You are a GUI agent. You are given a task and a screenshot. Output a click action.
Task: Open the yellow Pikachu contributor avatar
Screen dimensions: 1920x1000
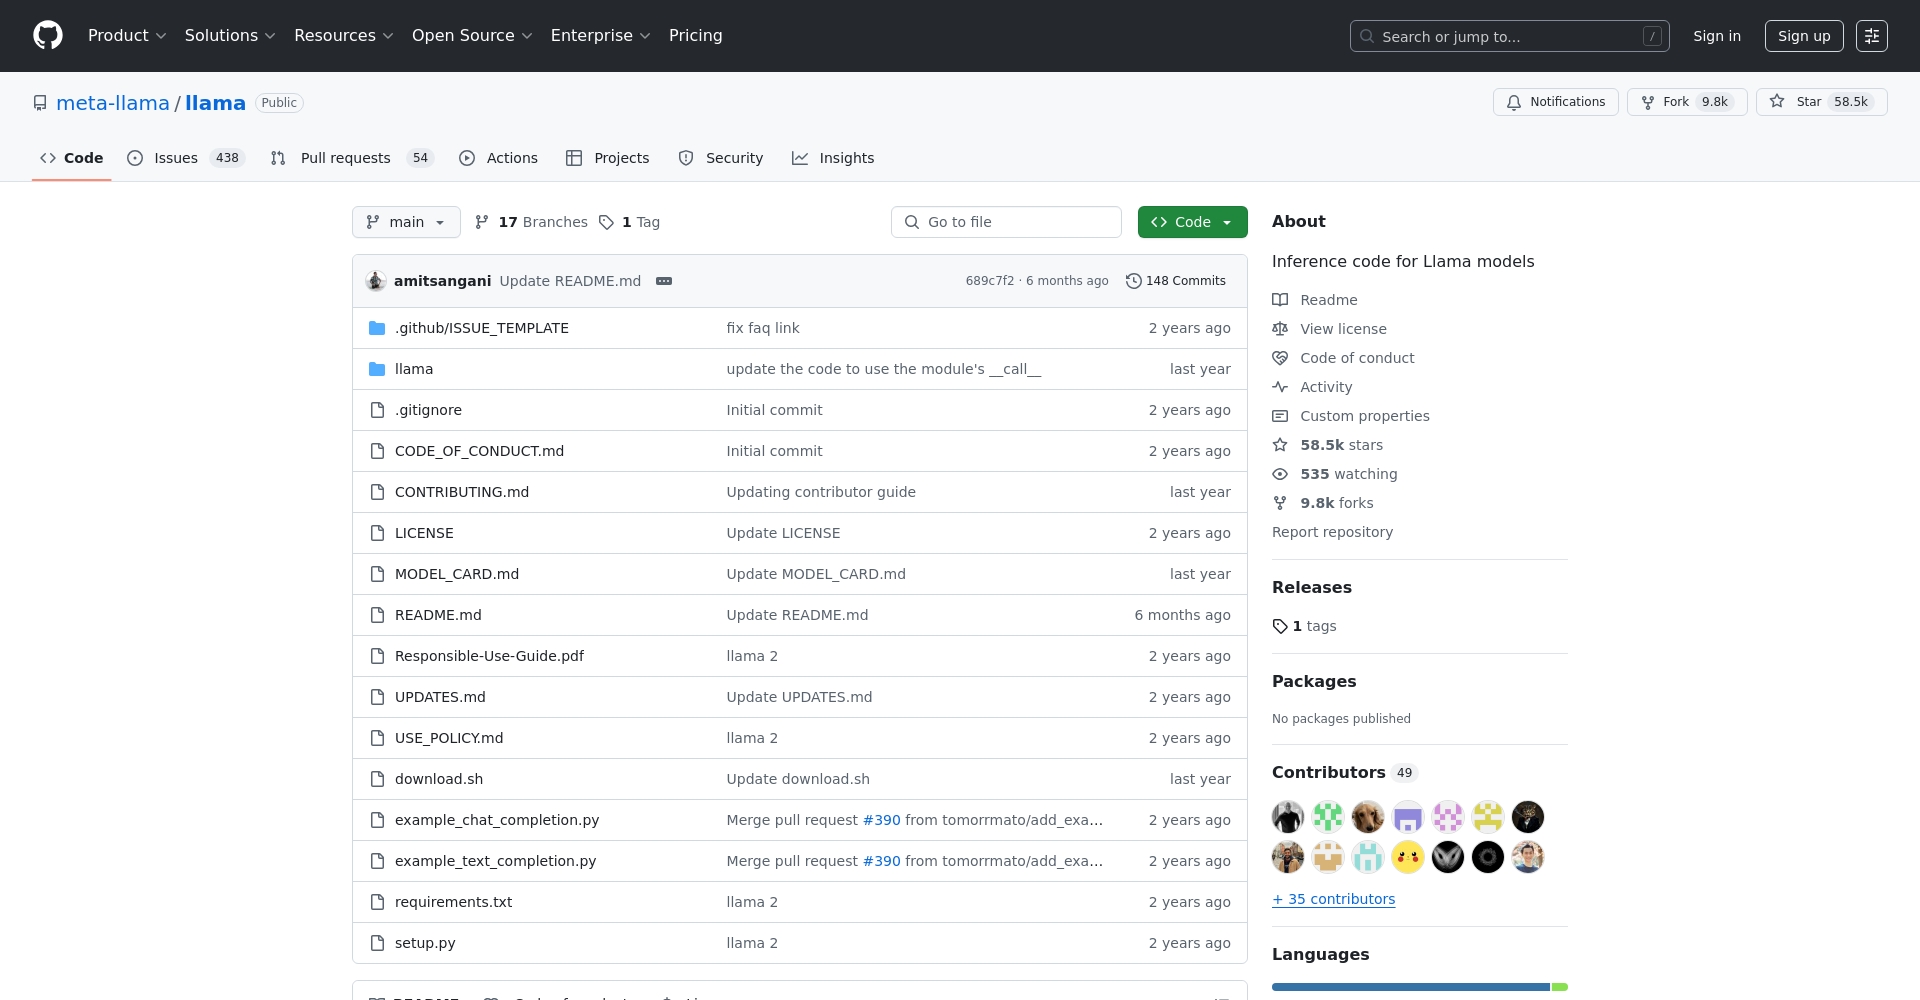coord(1408,857)
